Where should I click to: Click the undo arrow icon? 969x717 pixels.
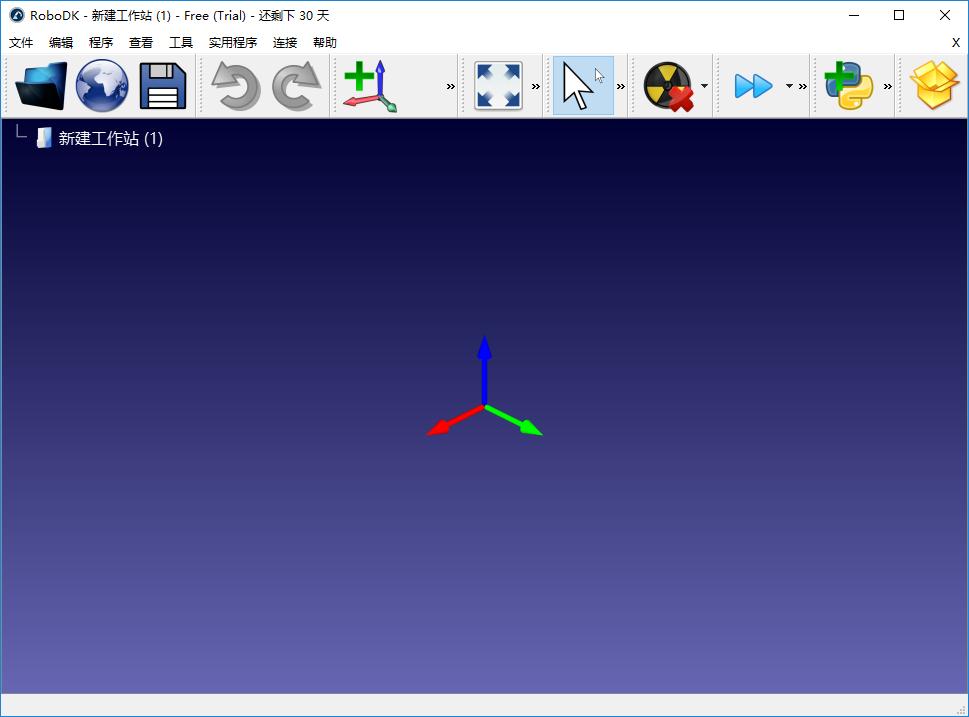235,86
